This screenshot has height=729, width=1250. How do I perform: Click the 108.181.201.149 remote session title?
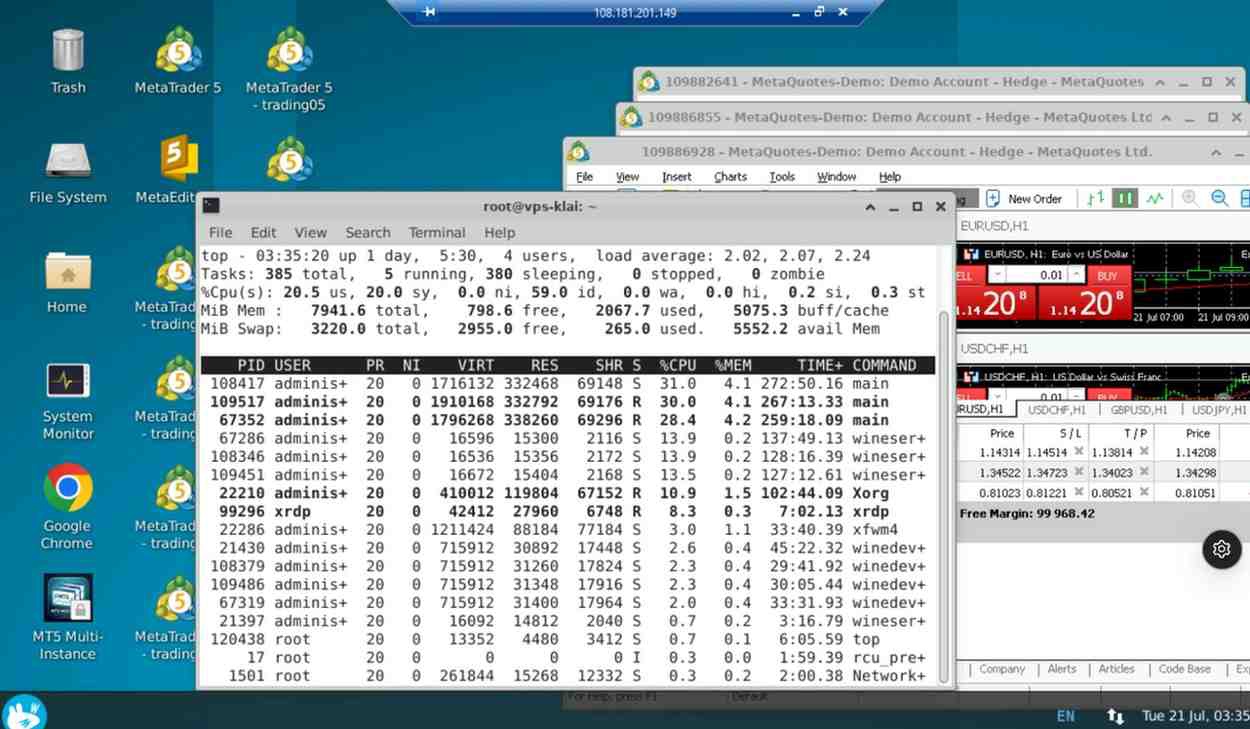[635, 12]
